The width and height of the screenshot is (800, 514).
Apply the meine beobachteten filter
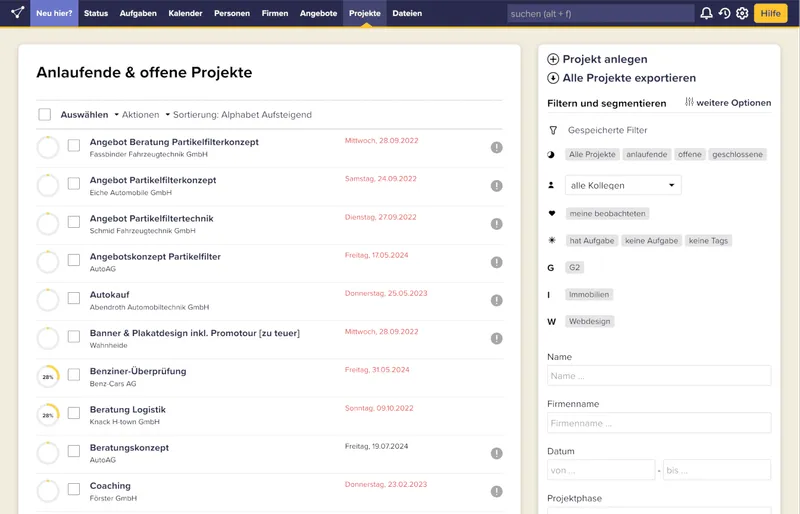pos(607,213)
